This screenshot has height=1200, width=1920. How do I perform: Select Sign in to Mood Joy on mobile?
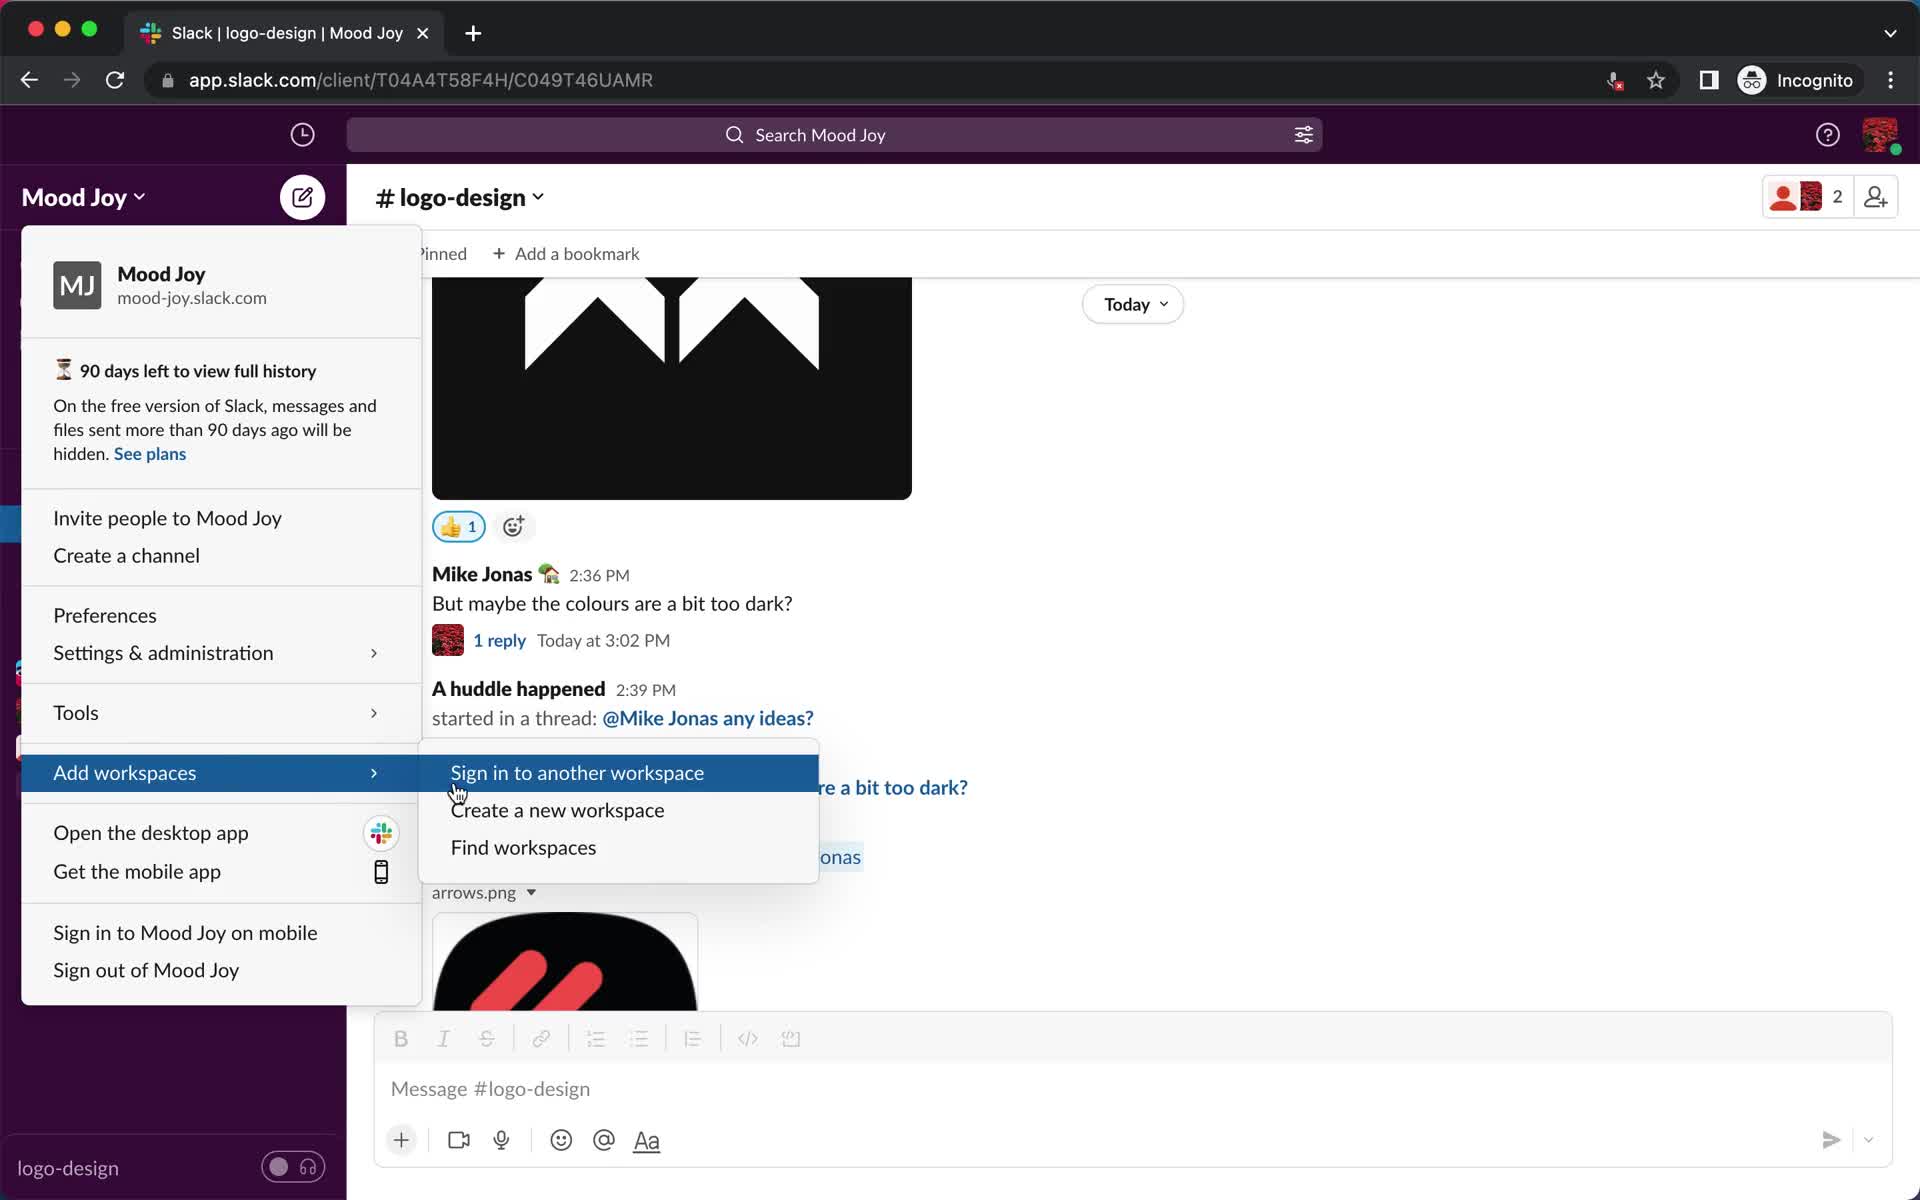click(x=221, y=933)
